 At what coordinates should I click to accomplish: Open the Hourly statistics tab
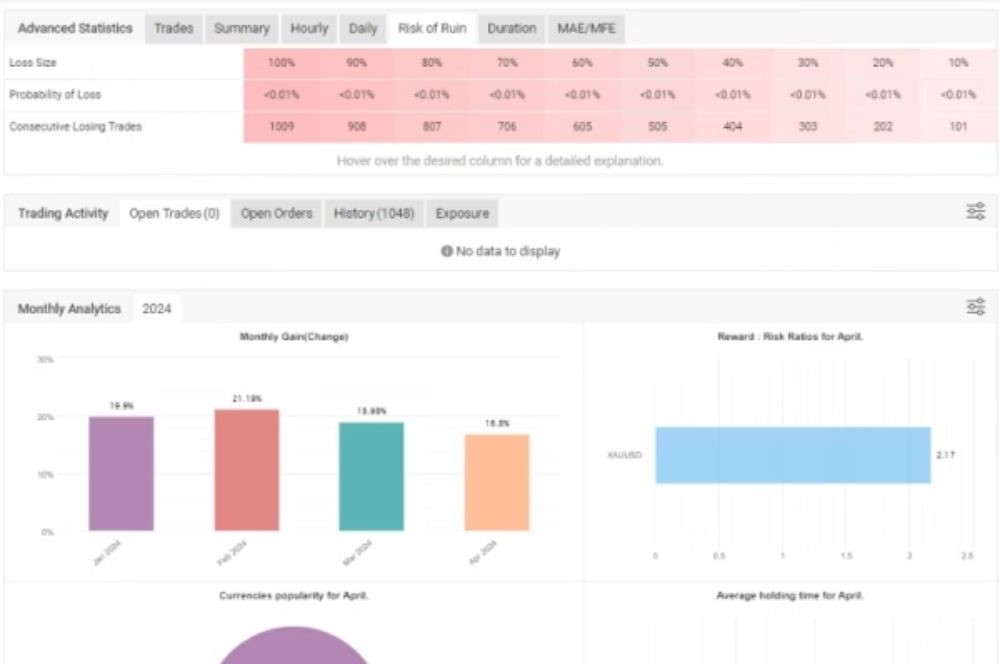point(309,29)
